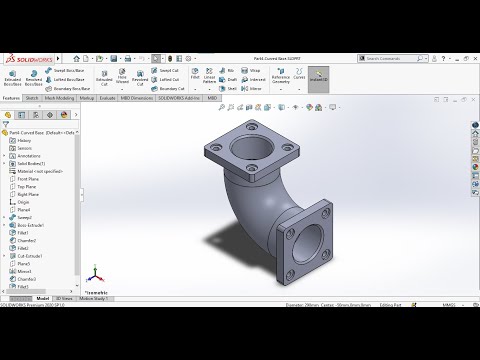
Task: Select the Shell feature tool
Action: pyautogui.click(x=228, y=89)
